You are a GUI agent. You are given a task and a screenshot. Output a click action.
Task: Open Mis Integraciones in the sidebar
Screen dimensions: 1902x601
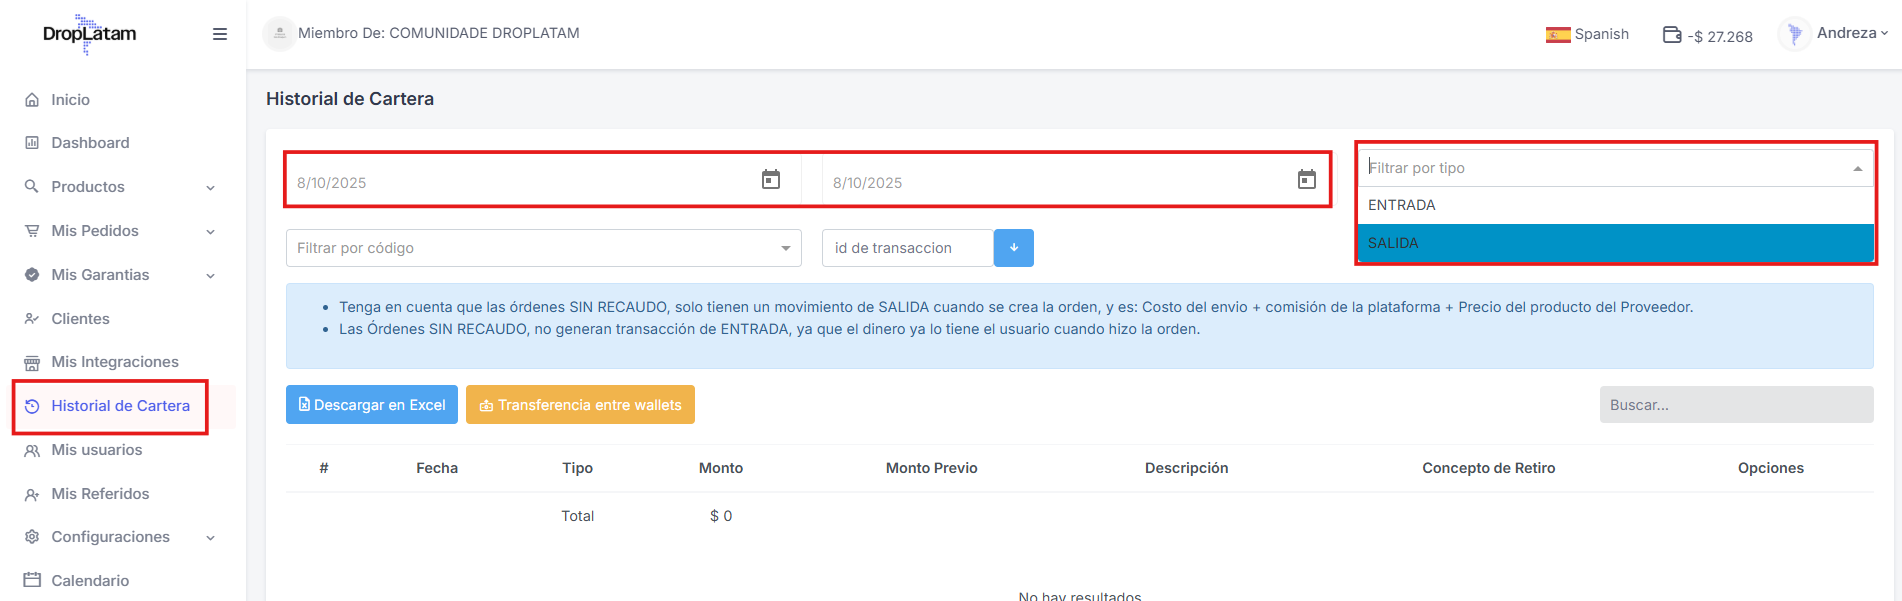pos(114,362)
